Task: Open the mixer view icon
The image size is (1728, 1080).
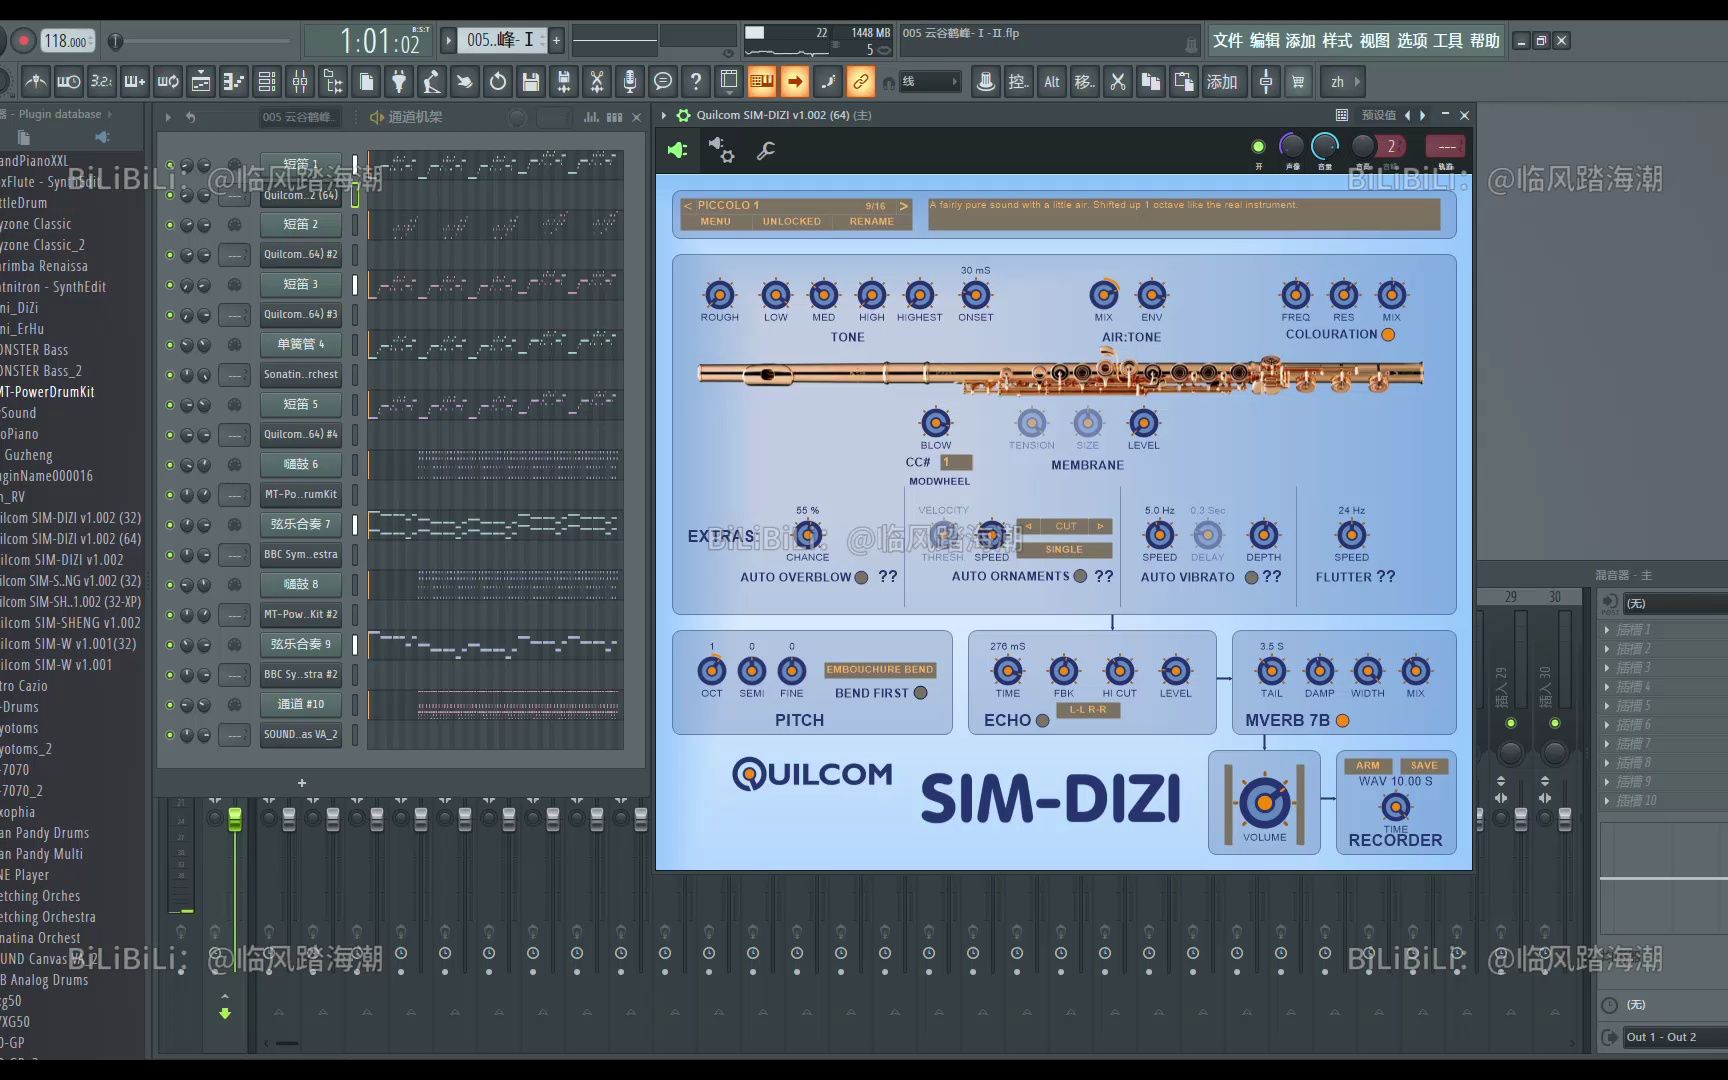Action: click(x=300, y=82)
